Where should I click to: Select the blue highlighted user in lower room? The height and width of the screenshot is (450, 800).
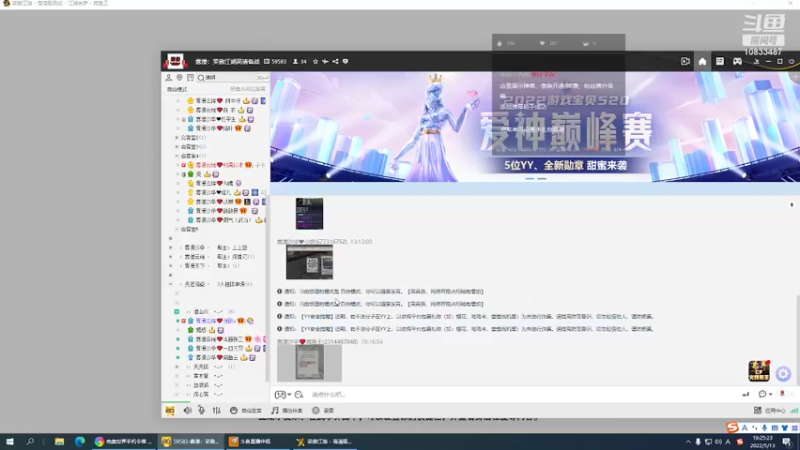click(x=216, y=321)
